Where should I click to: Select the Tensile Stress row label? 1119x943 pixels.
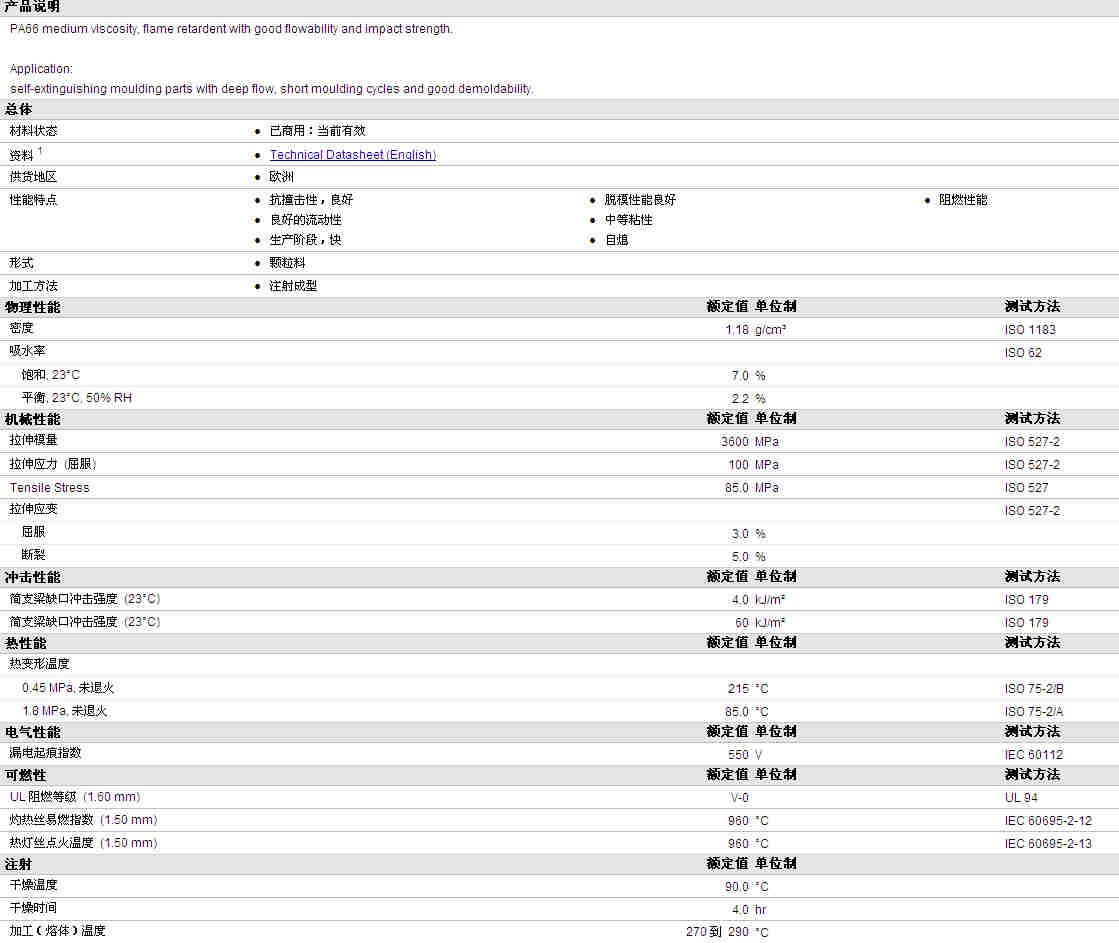(x=50, y=488)
